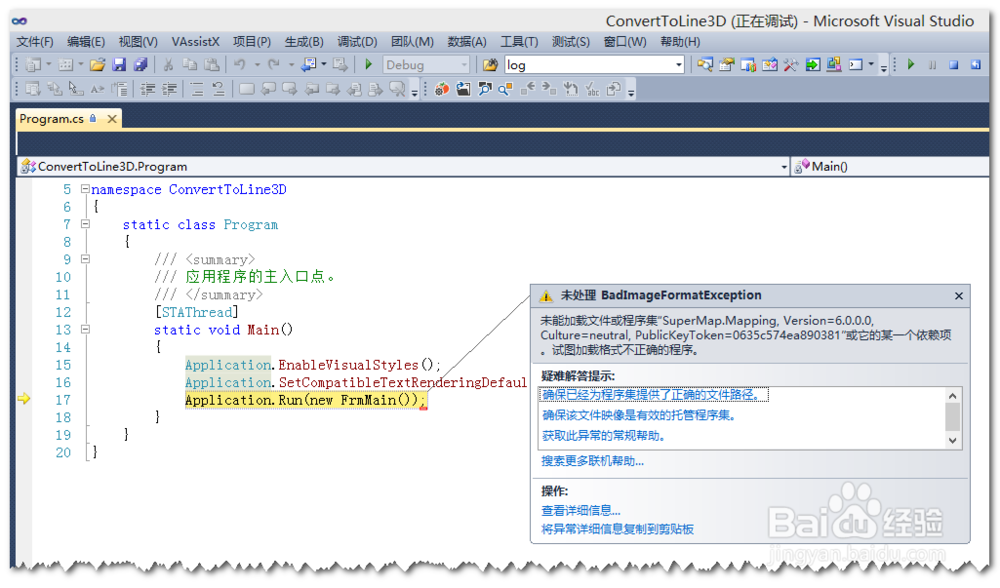Click the green Start Debugging arrow beside Debug
Screen dimensions: 1000x588
click(x=369, y=64)
